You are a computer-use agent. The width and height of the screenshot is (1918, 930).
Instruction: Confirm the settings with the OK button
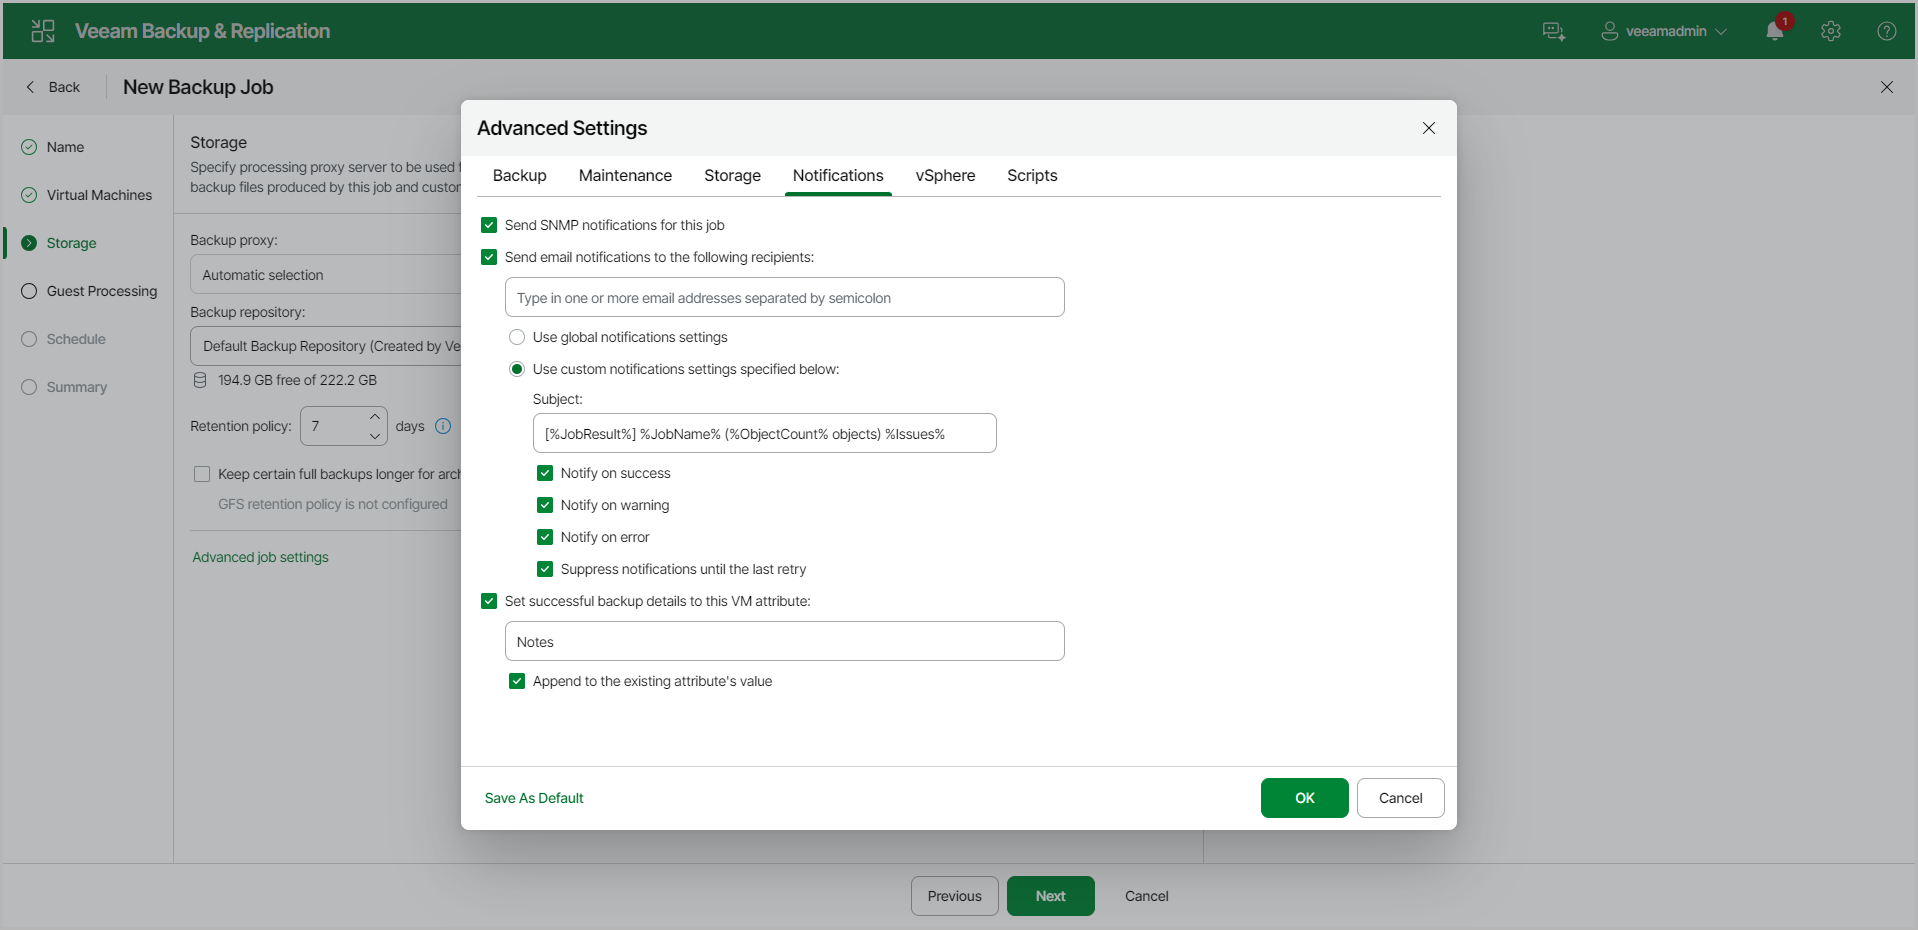(1305, 798)
